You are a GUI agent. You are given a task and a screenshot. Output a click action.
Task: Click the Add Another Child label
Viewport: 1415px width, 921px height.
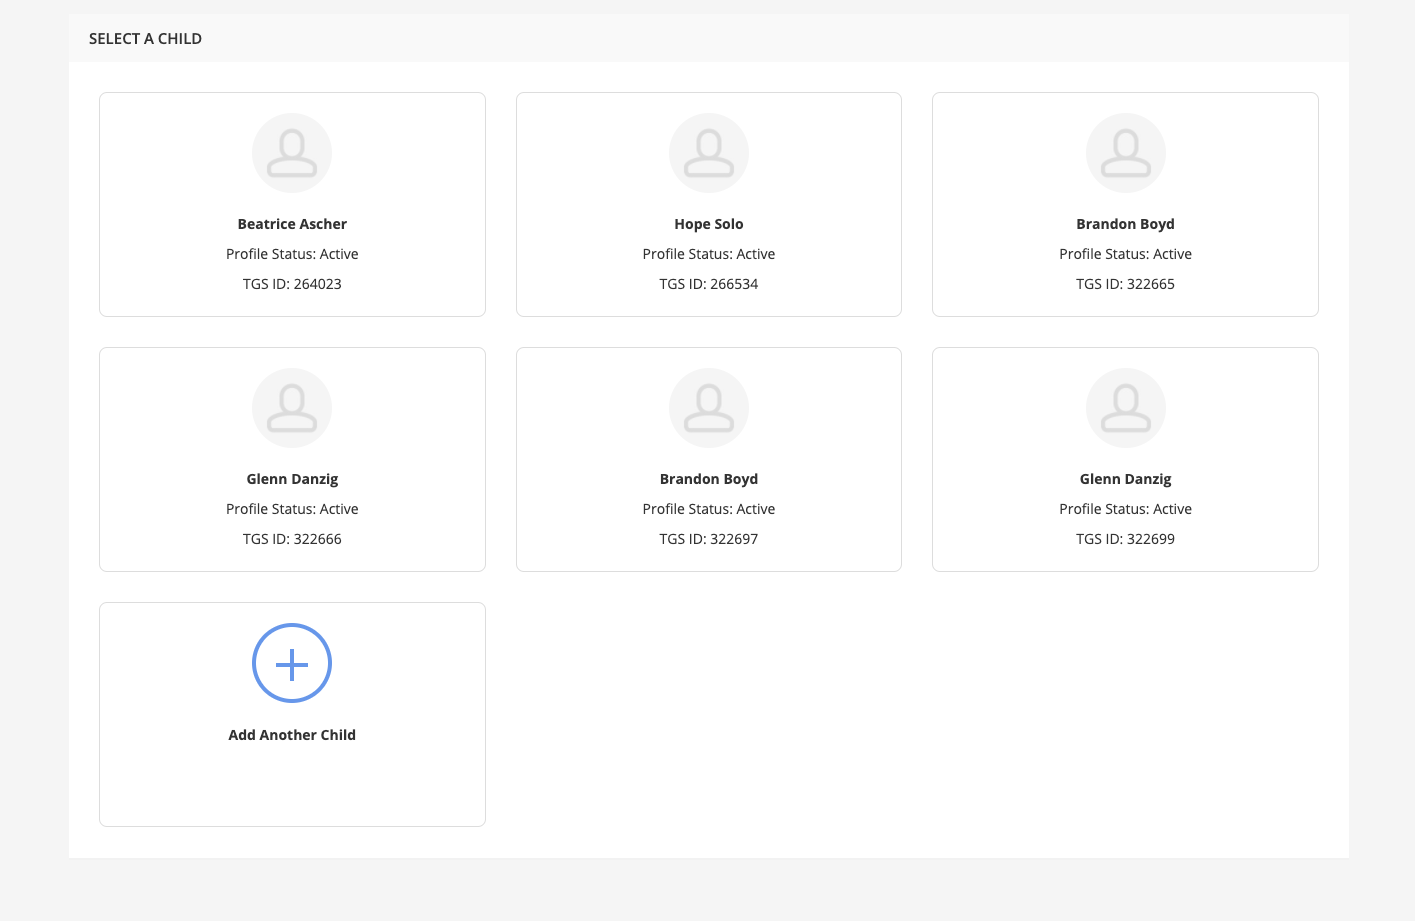coord(292,735)
